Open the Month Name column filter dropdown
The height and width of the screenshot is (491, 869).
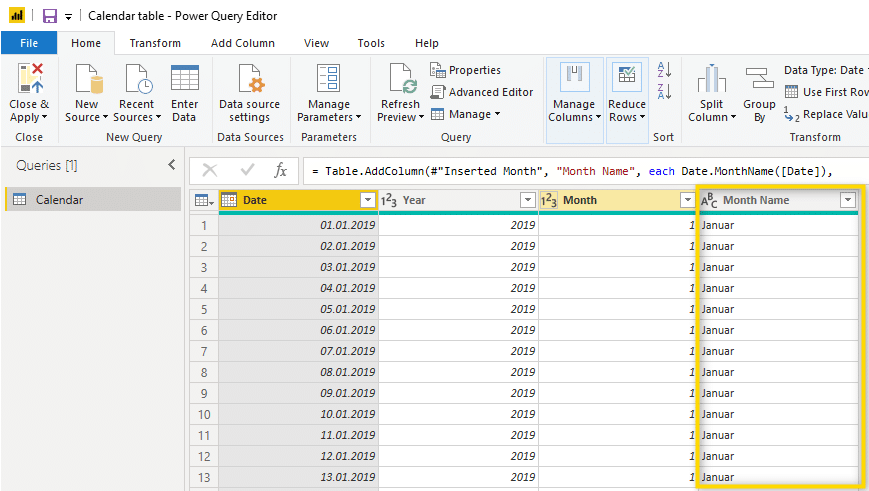848,200
